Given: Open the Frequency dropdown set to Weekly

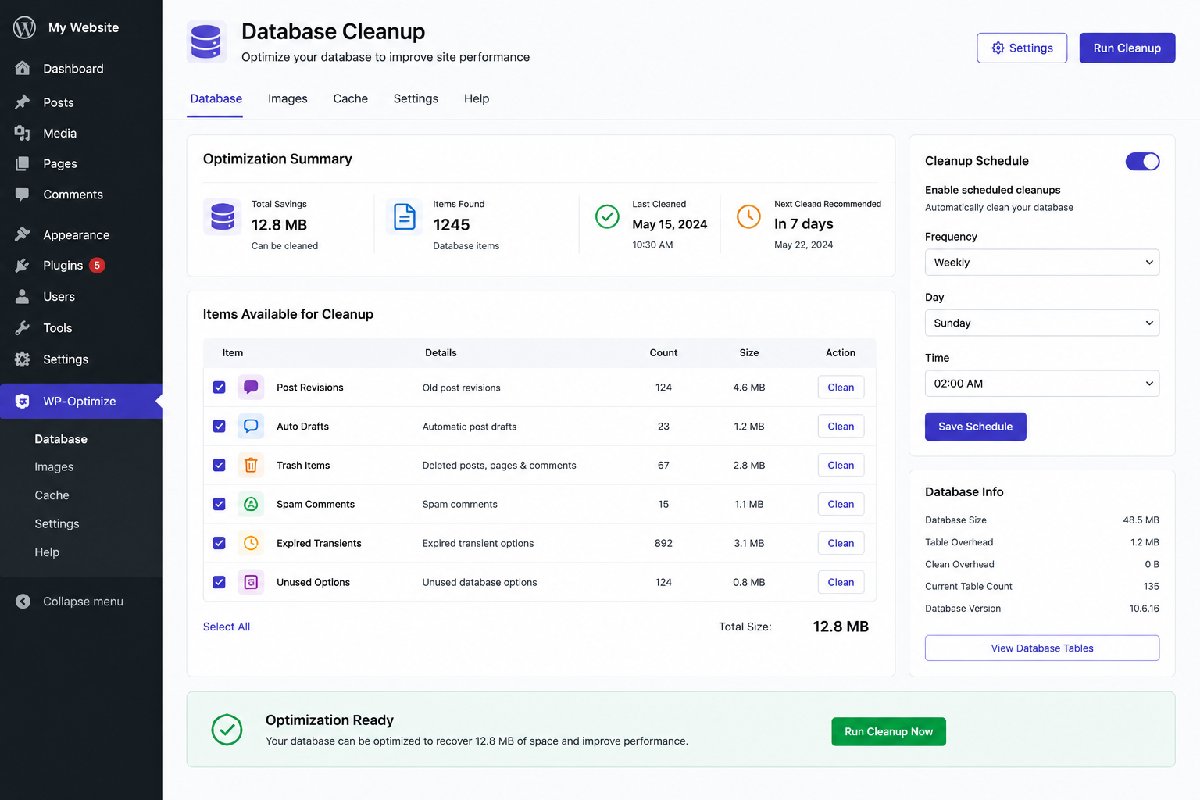Looking at the screenshot, I should click(1042, 262).
